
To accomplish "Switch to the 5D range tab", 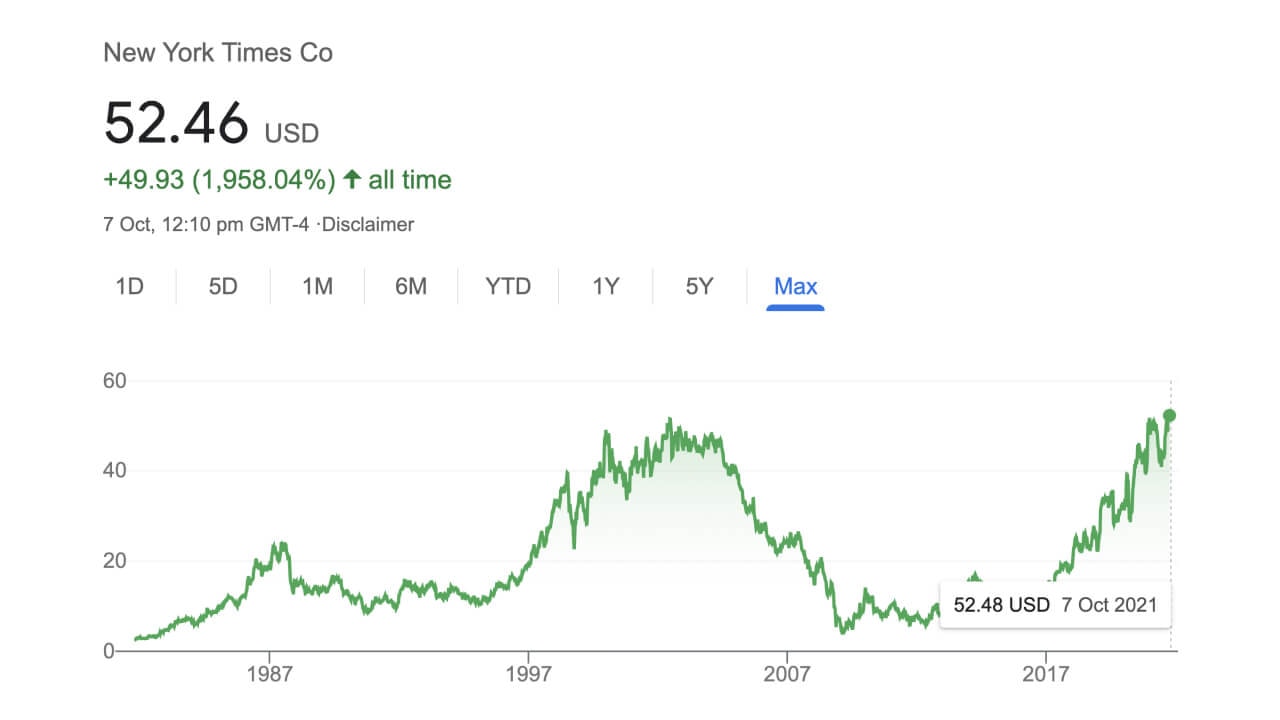I will coord(223,287).
